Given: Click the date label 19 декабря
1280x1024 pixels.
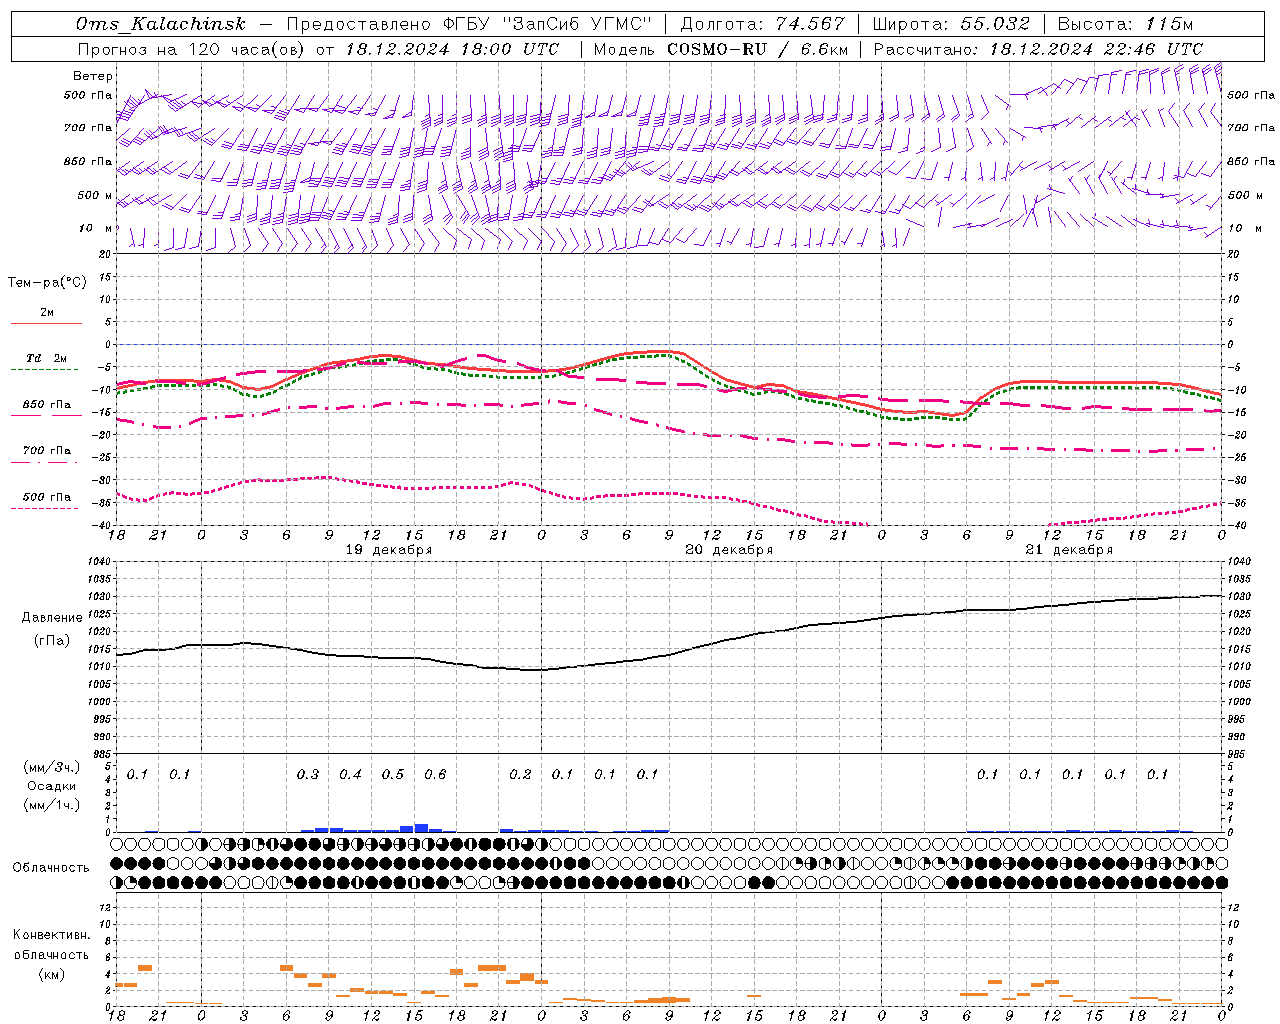Looking at the screenshot, I should 389,550.
